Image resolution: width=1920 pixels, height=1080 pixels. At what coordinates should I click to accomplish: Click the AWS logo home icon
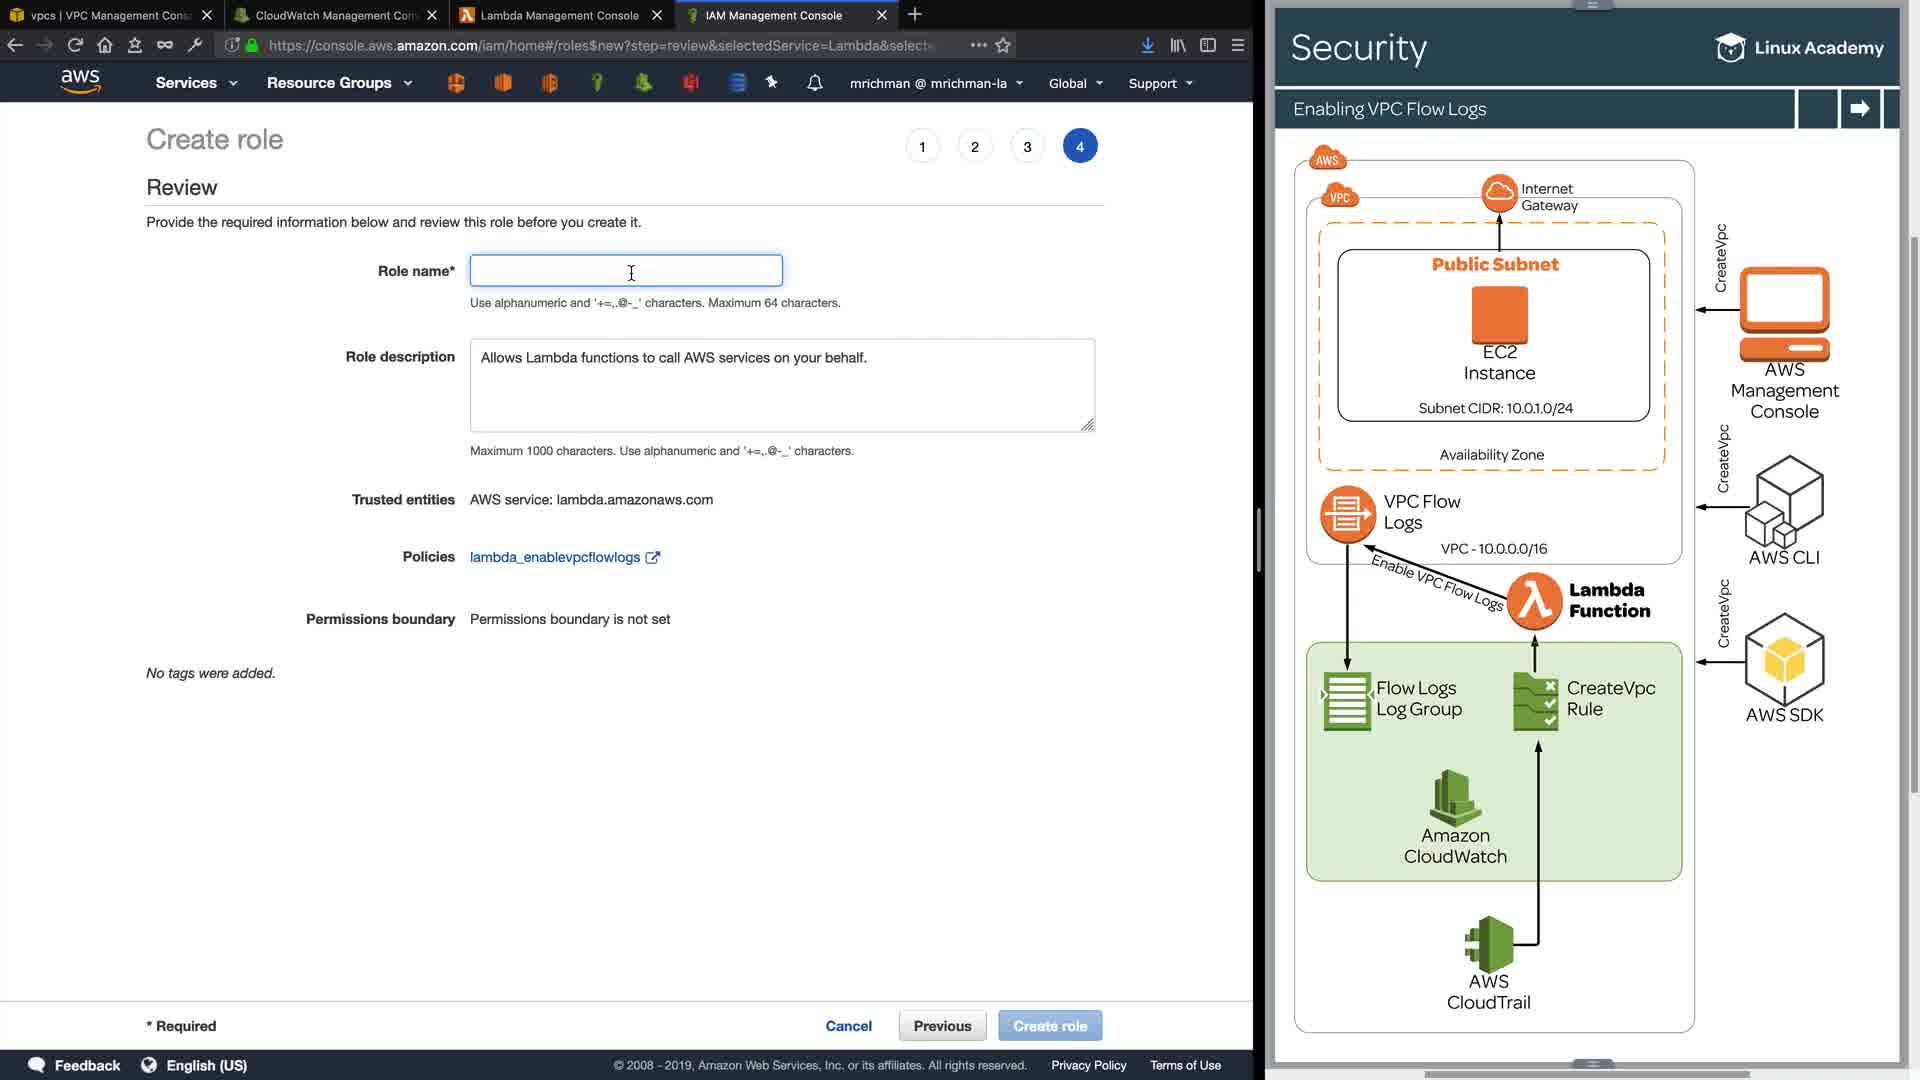coord(80,82)
